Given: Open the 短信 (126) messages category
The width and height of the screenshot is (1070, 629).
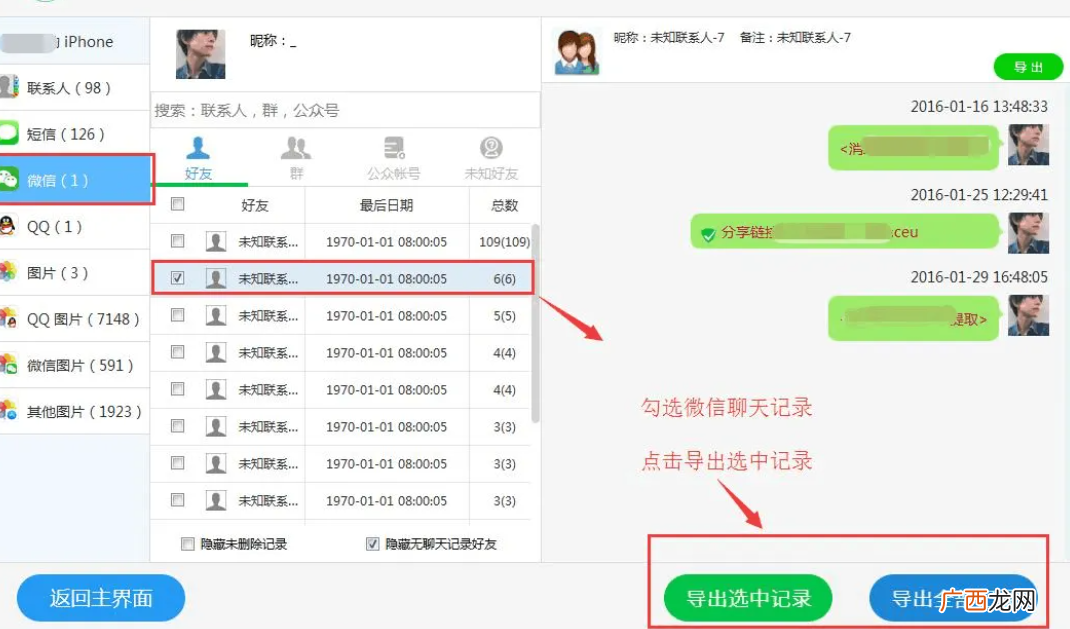Looking at the screenshot, I should click(74, 134).
